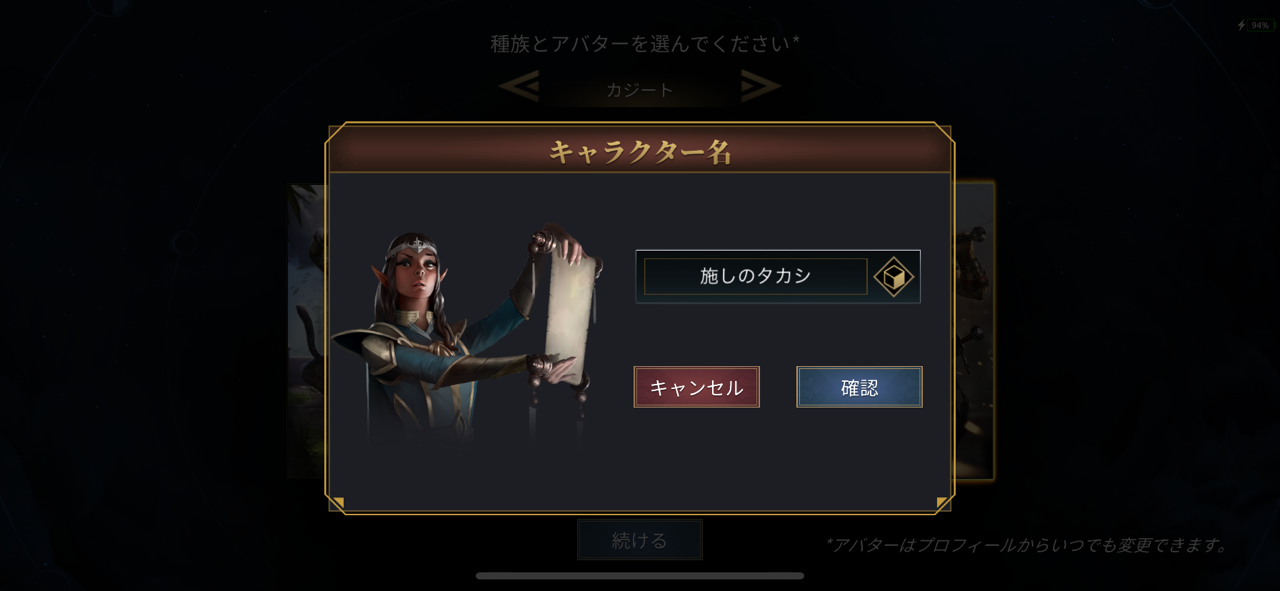Tap the キャラクター名 dialog title bar
1280x591 pixels.
point(640,151)
